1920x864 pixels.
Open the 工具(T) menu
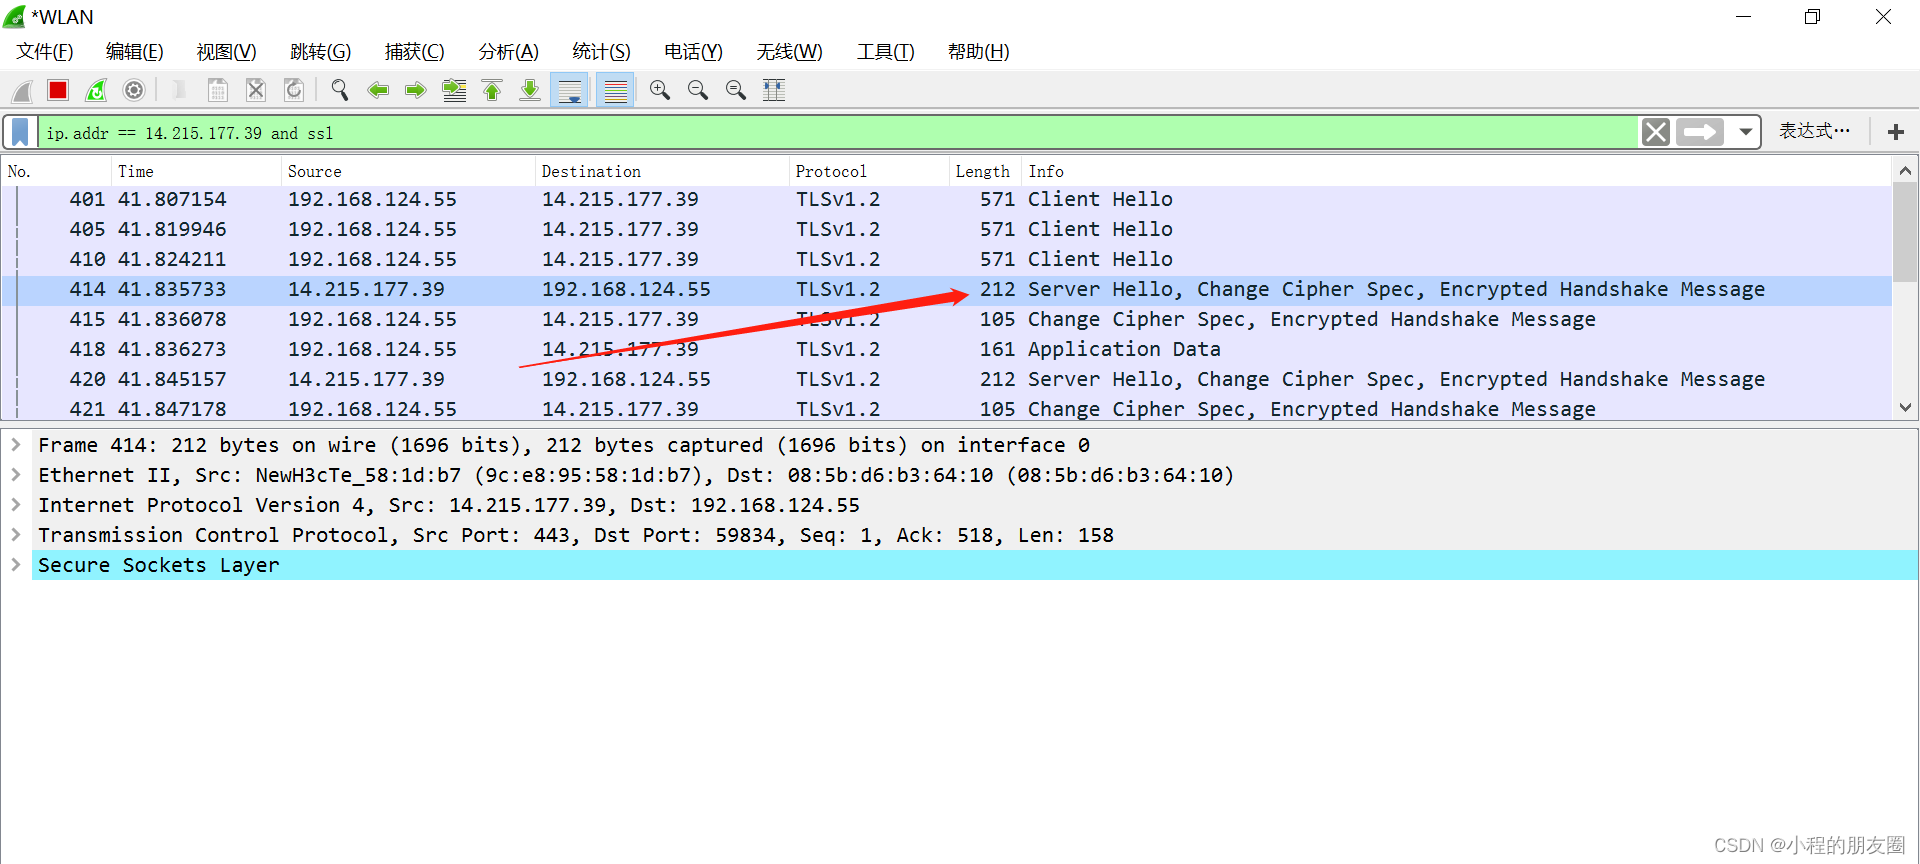click(x=886, y=52)
